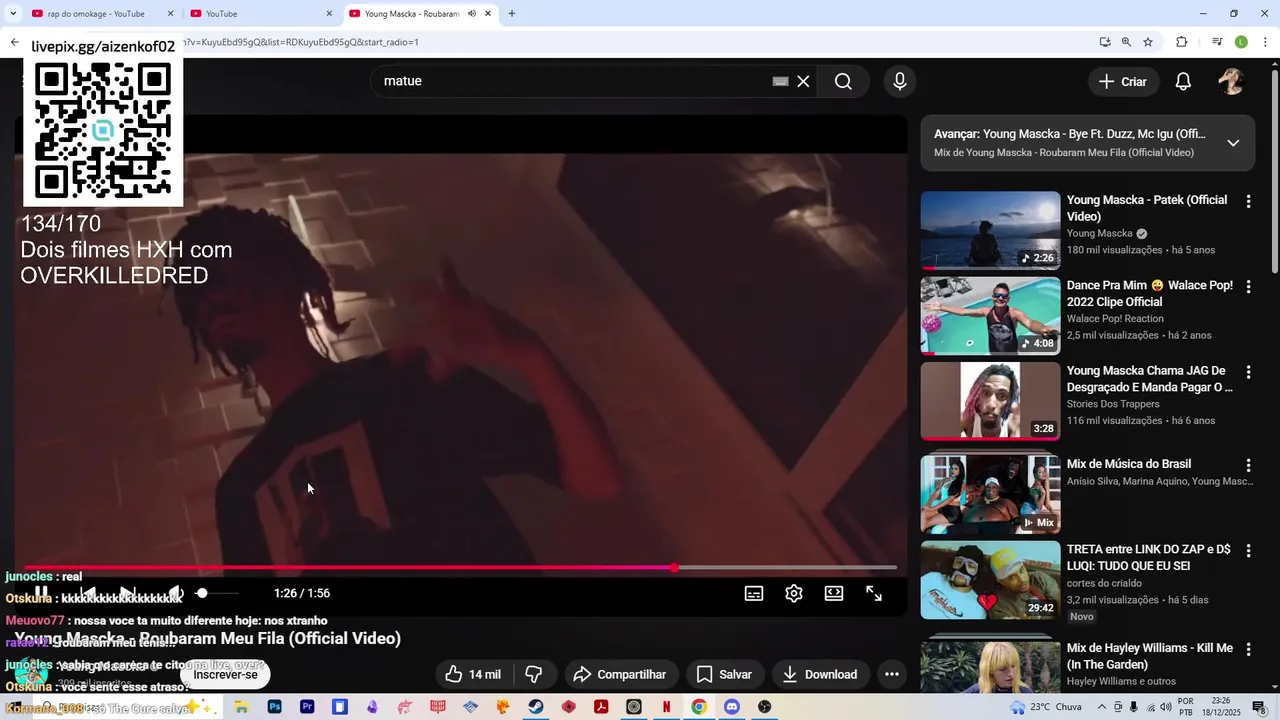Close the rap do omokage tab
Image resolution: width=1280 pixels, height=720 pixels.
[170, 14]
